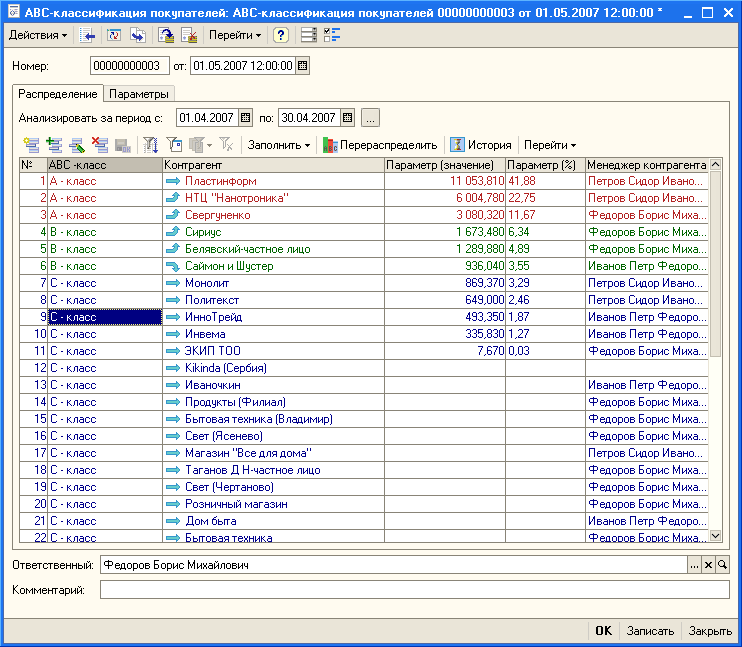Click the checklist form settings icon

pos(332,35)
